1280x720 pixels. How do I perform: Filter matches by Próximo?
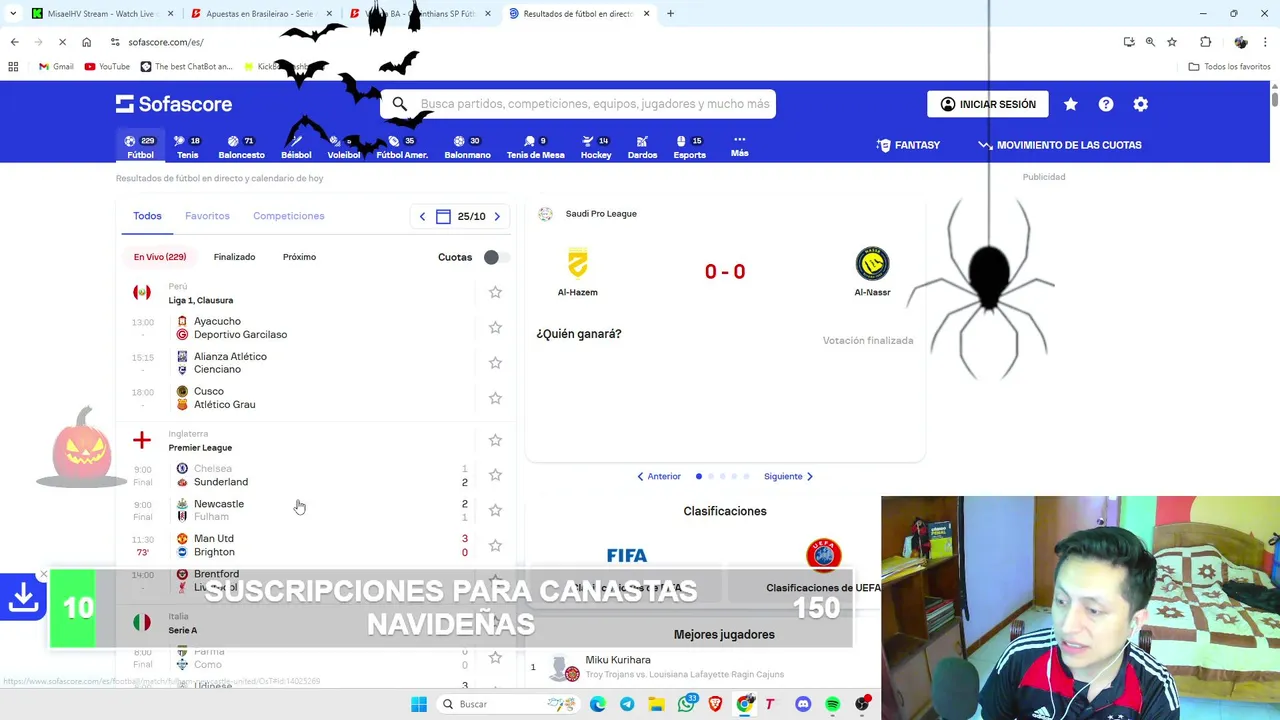coord(299,257)
